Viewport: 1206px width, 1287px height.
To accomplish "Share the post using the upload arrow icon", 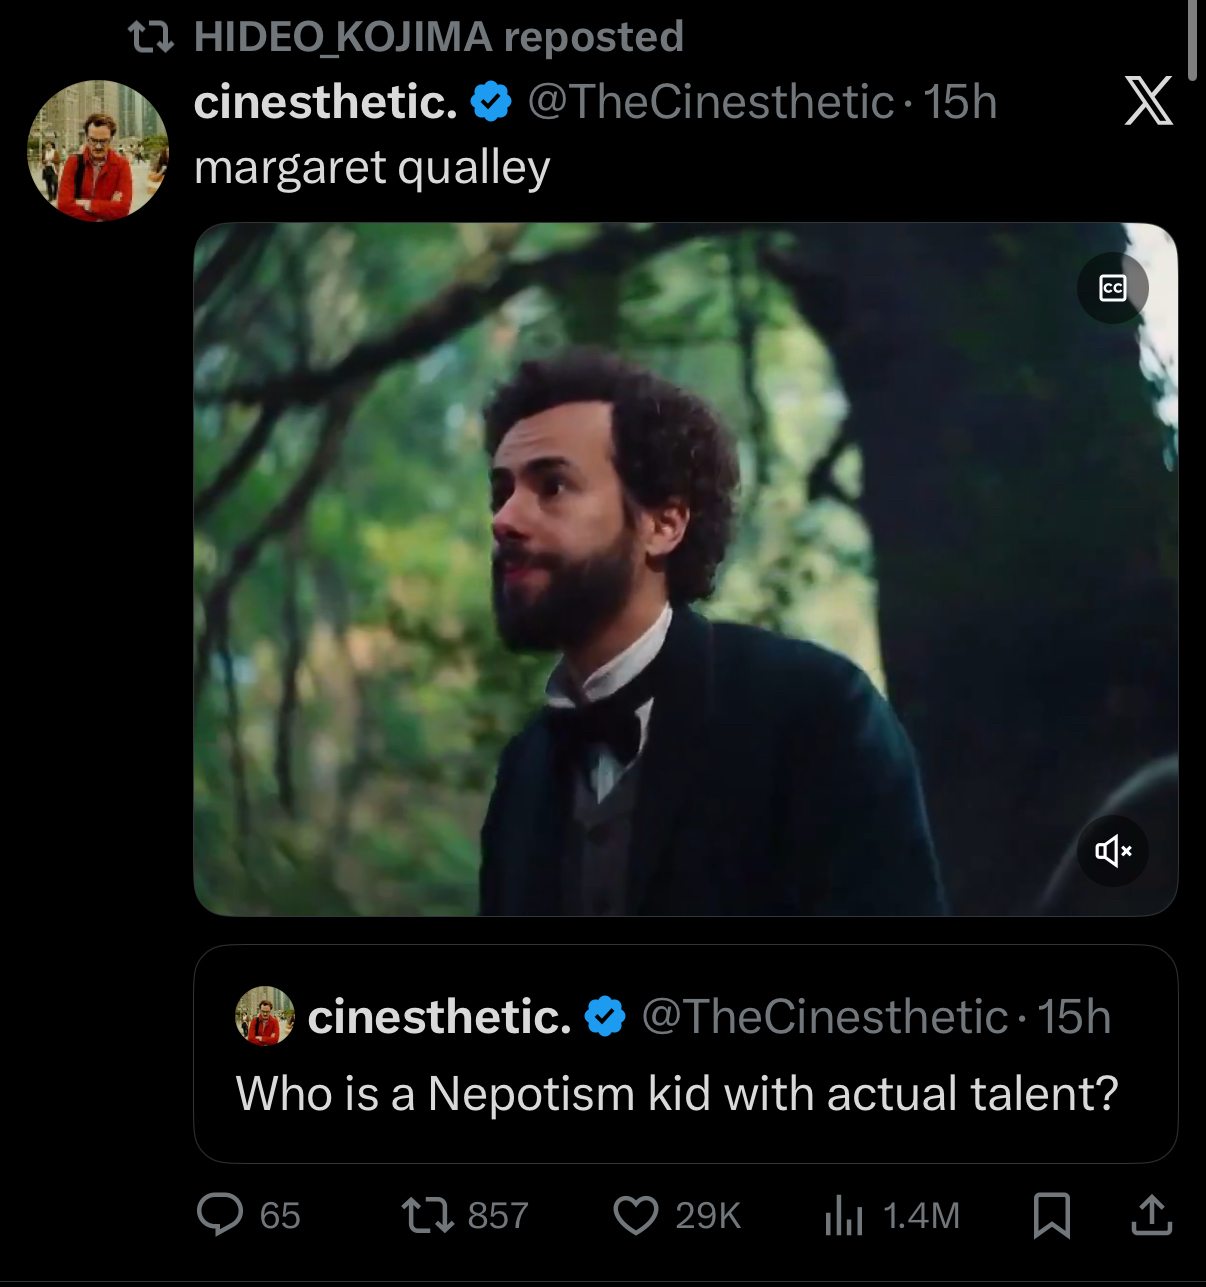I will [x=1151, y=1215].
